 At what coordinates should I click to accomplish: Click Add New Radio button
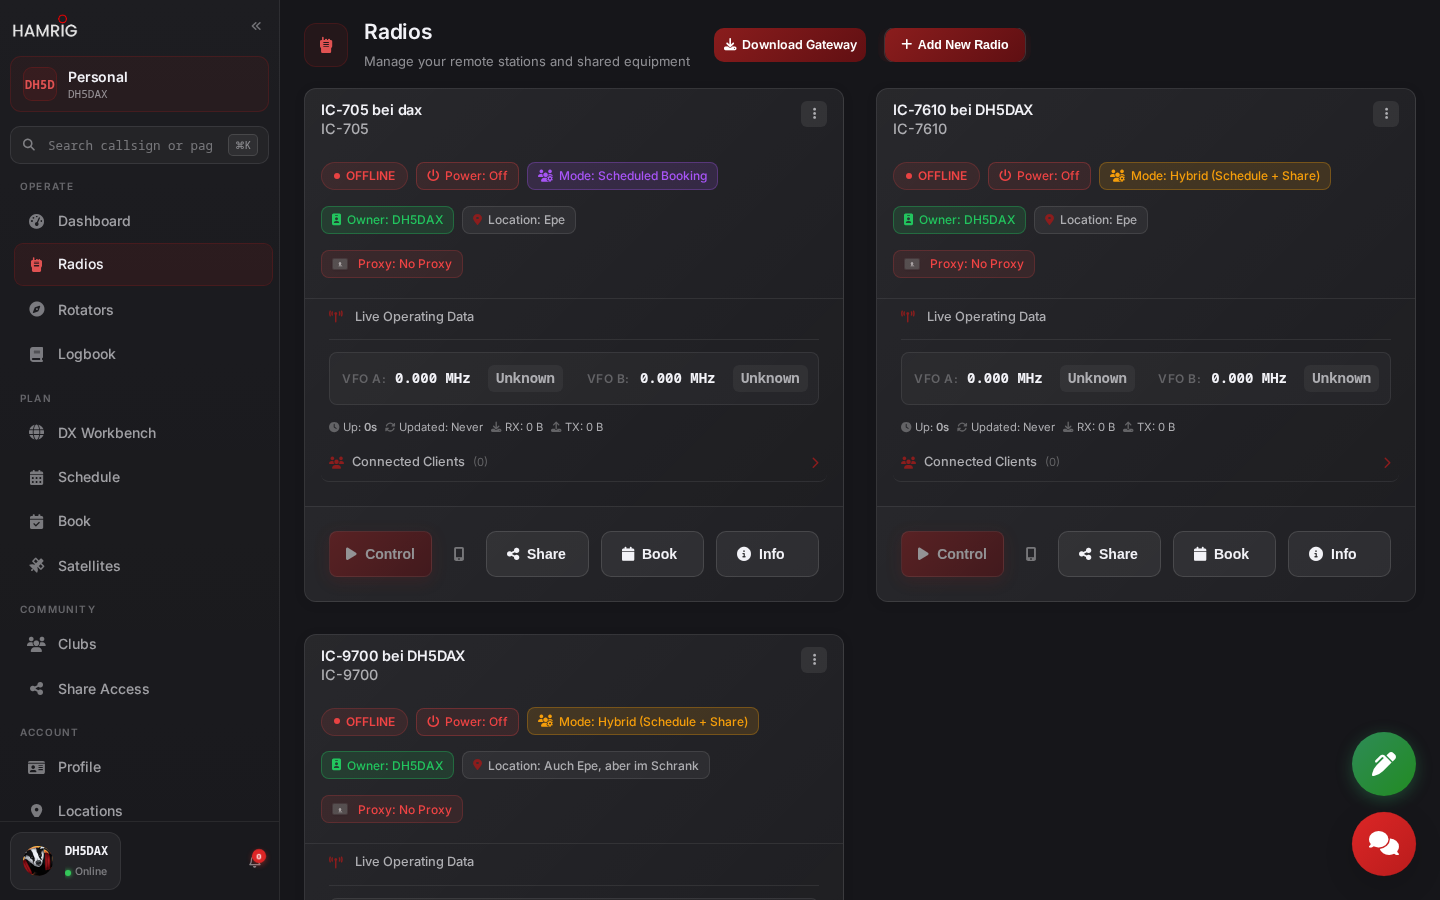tap(955, 45)
